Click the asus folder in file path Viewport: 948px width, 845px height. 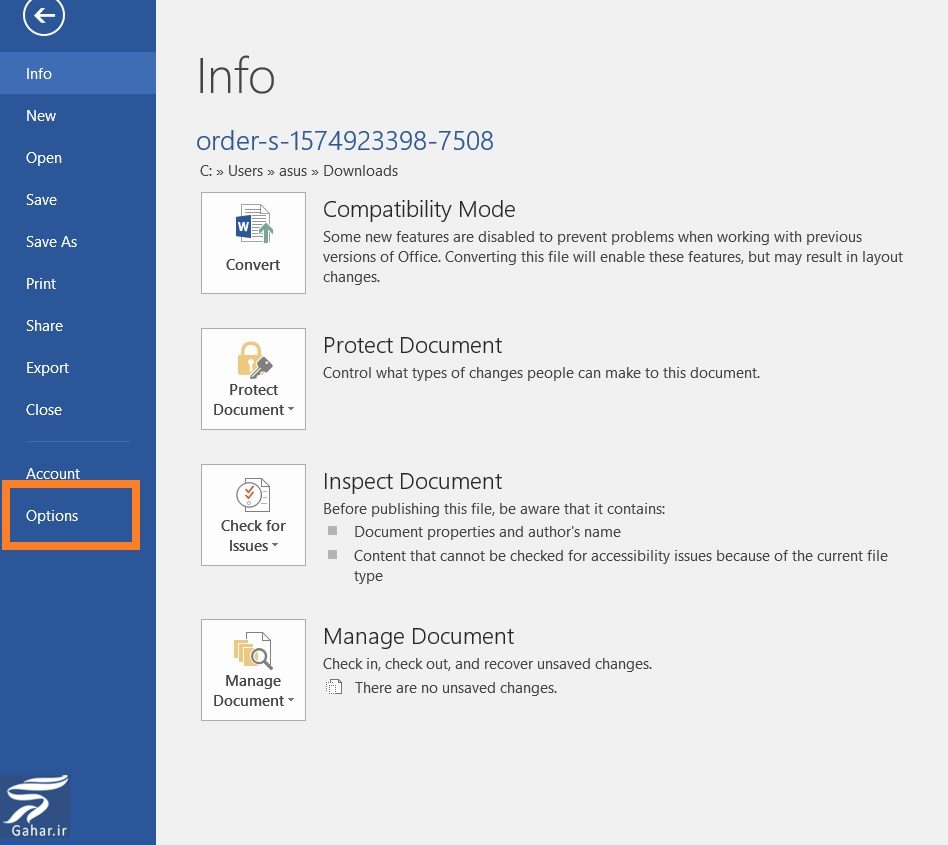(293, 171)
